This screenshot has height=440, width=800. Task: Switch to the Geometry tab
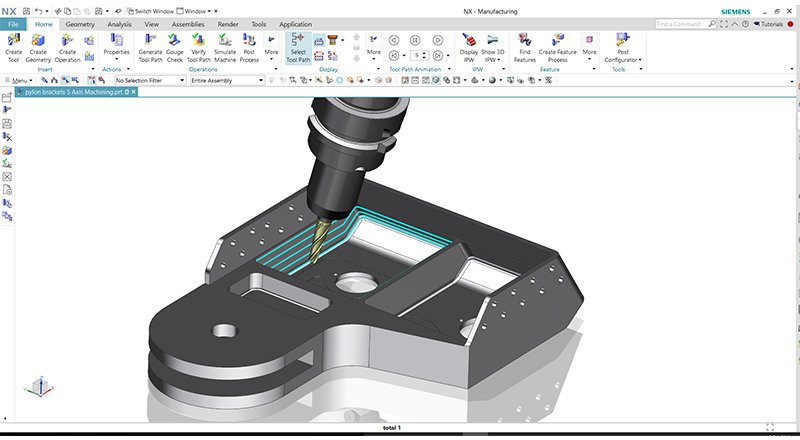pos(80,24)
